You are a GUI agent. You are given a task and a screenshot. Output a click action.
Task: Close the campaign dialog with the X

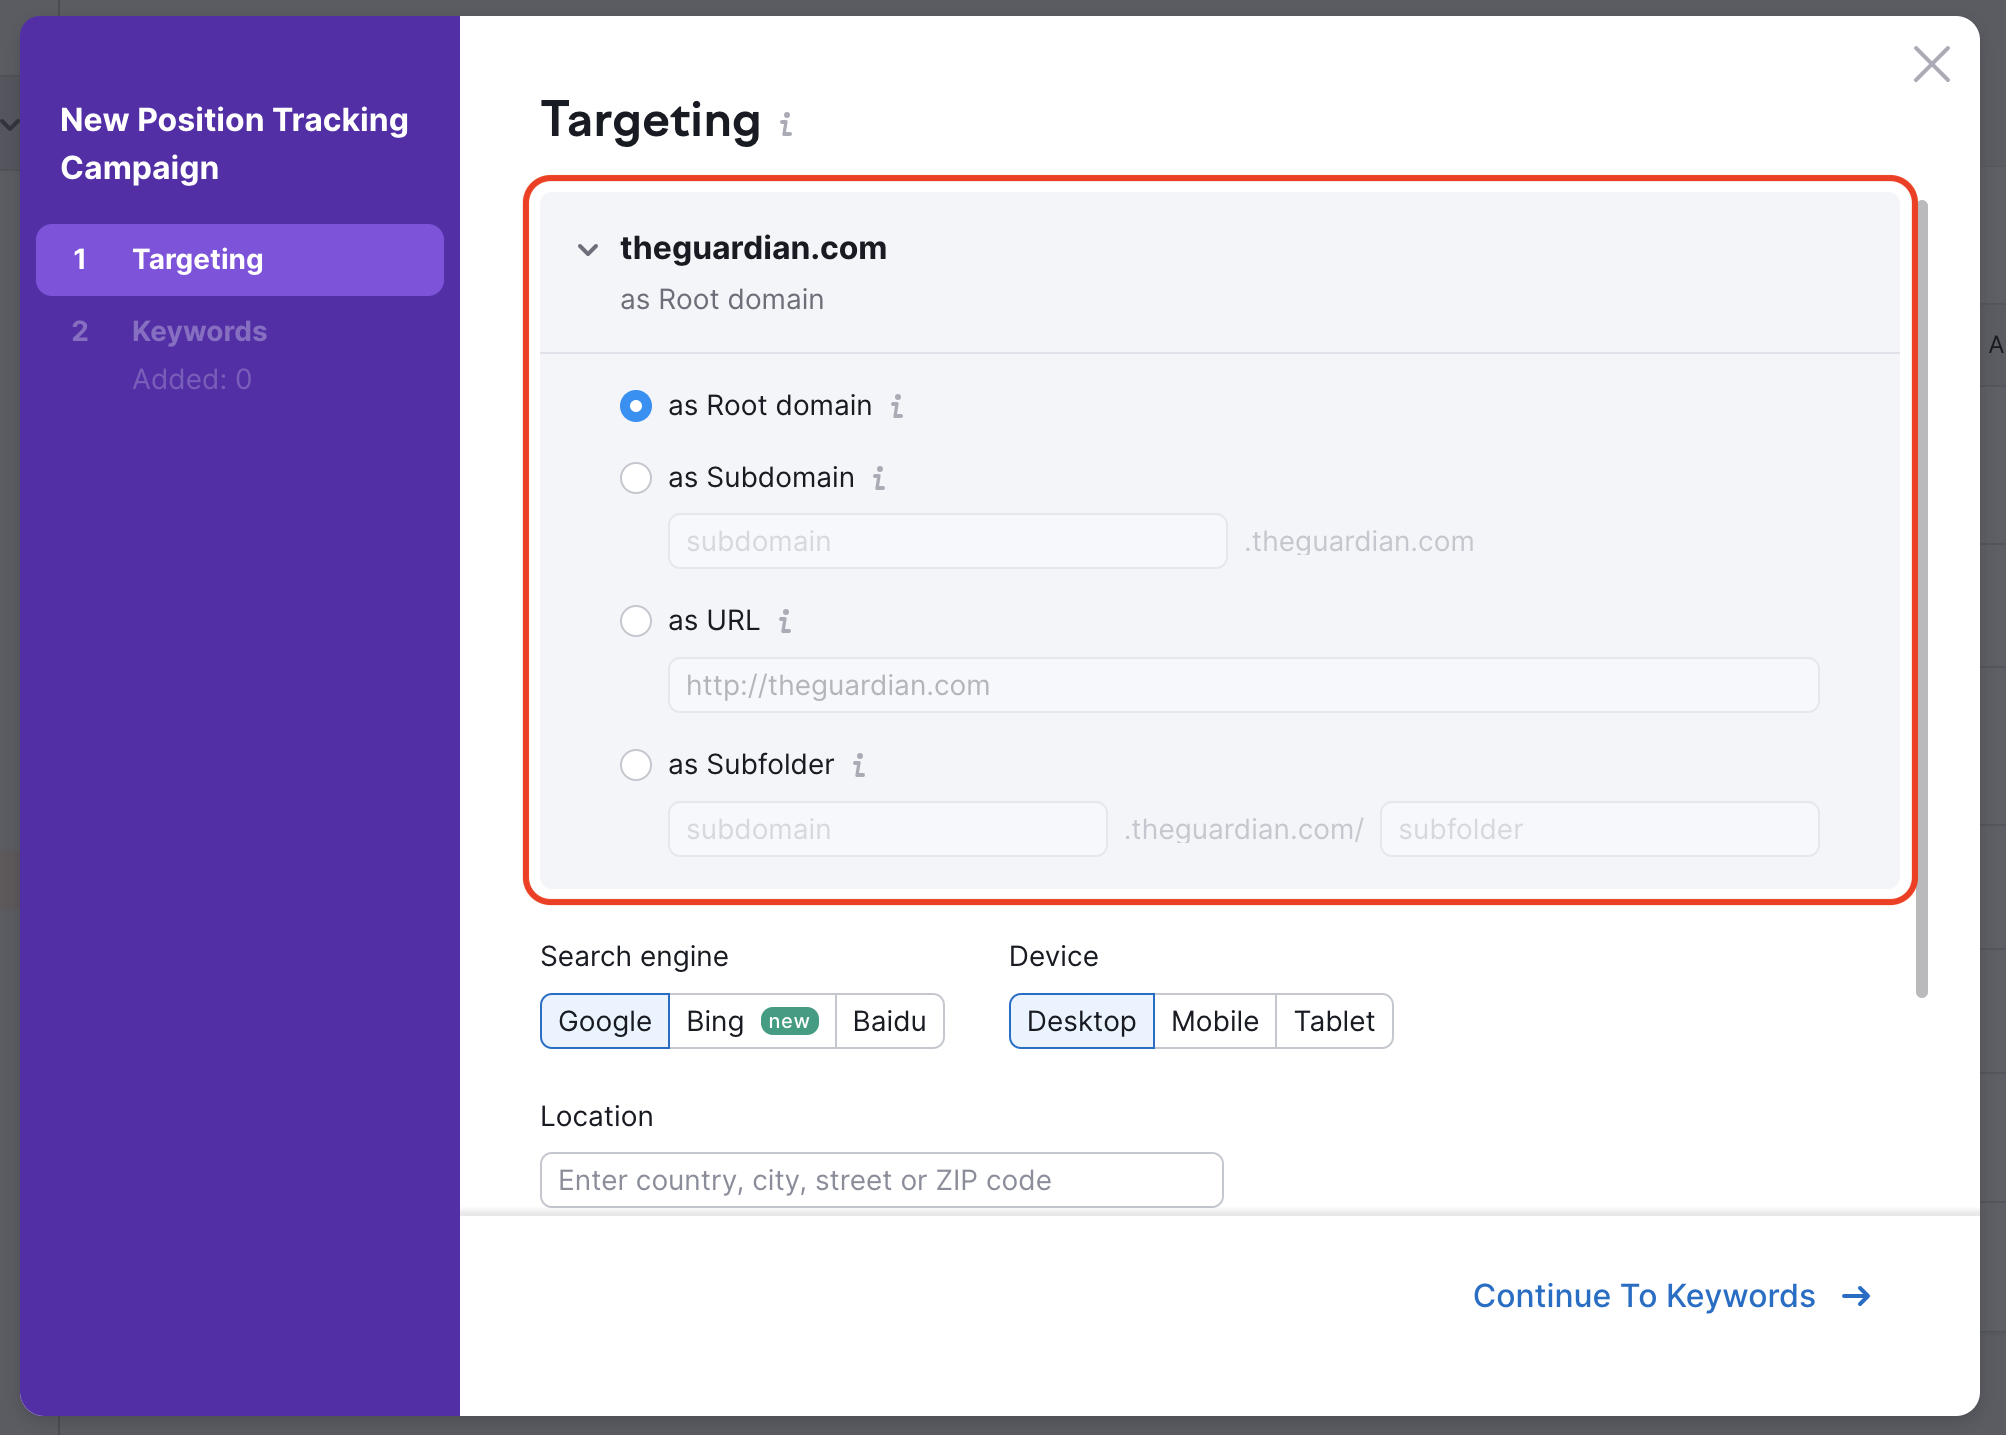pyautogui.click(x=1931, y=64)
